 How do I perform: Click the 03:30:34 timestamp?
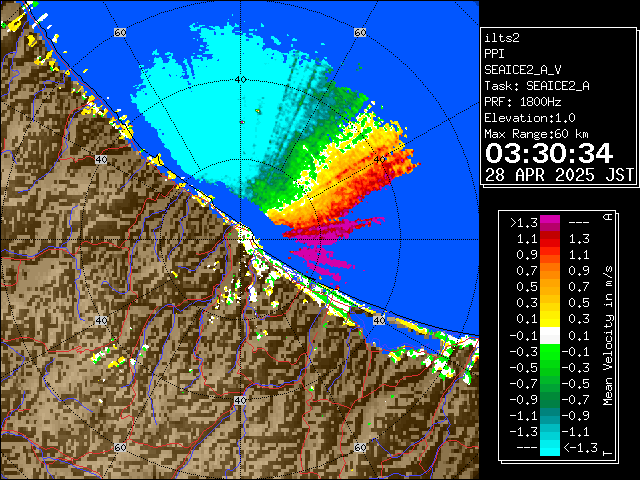pyautogui.click(x=549, y=153)
